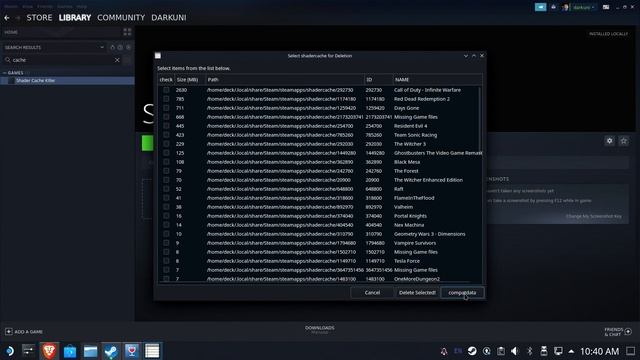The width and height of the screenshot is (640, 360).
Task: Check the Call of Duty - Infinite Warfare row
Action: point(166,90)
